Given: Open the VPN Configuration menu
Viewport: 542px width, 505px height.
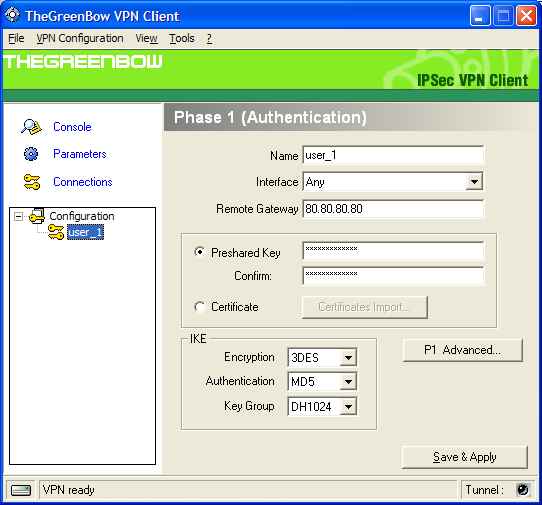Looking at the screenshot, I should (x=80, y=38).
